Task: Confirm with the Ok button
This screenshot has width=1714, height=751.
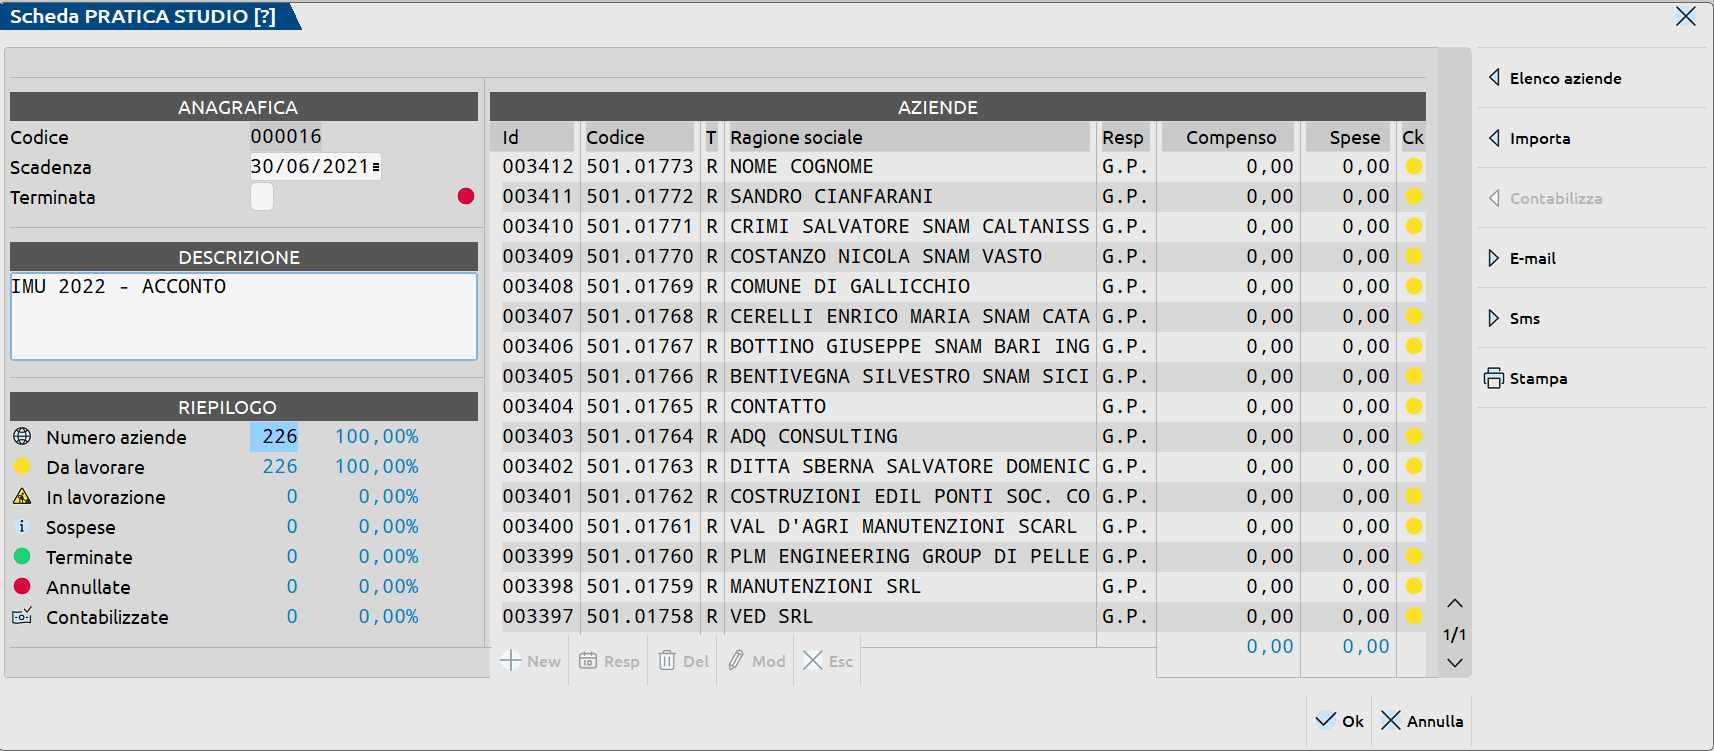Action: [1340, 721]
